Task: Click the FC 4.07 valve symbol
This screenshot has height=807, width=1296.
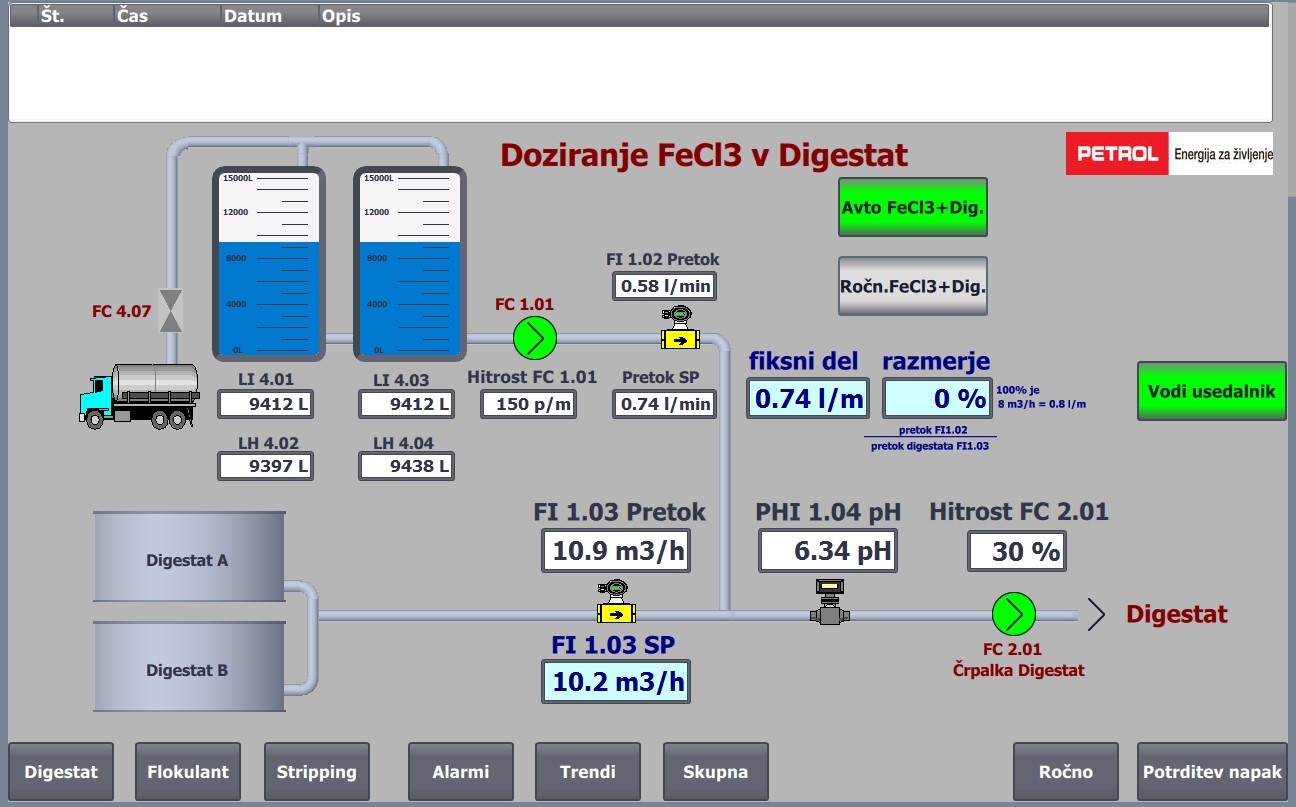Action: coord(173,311)
